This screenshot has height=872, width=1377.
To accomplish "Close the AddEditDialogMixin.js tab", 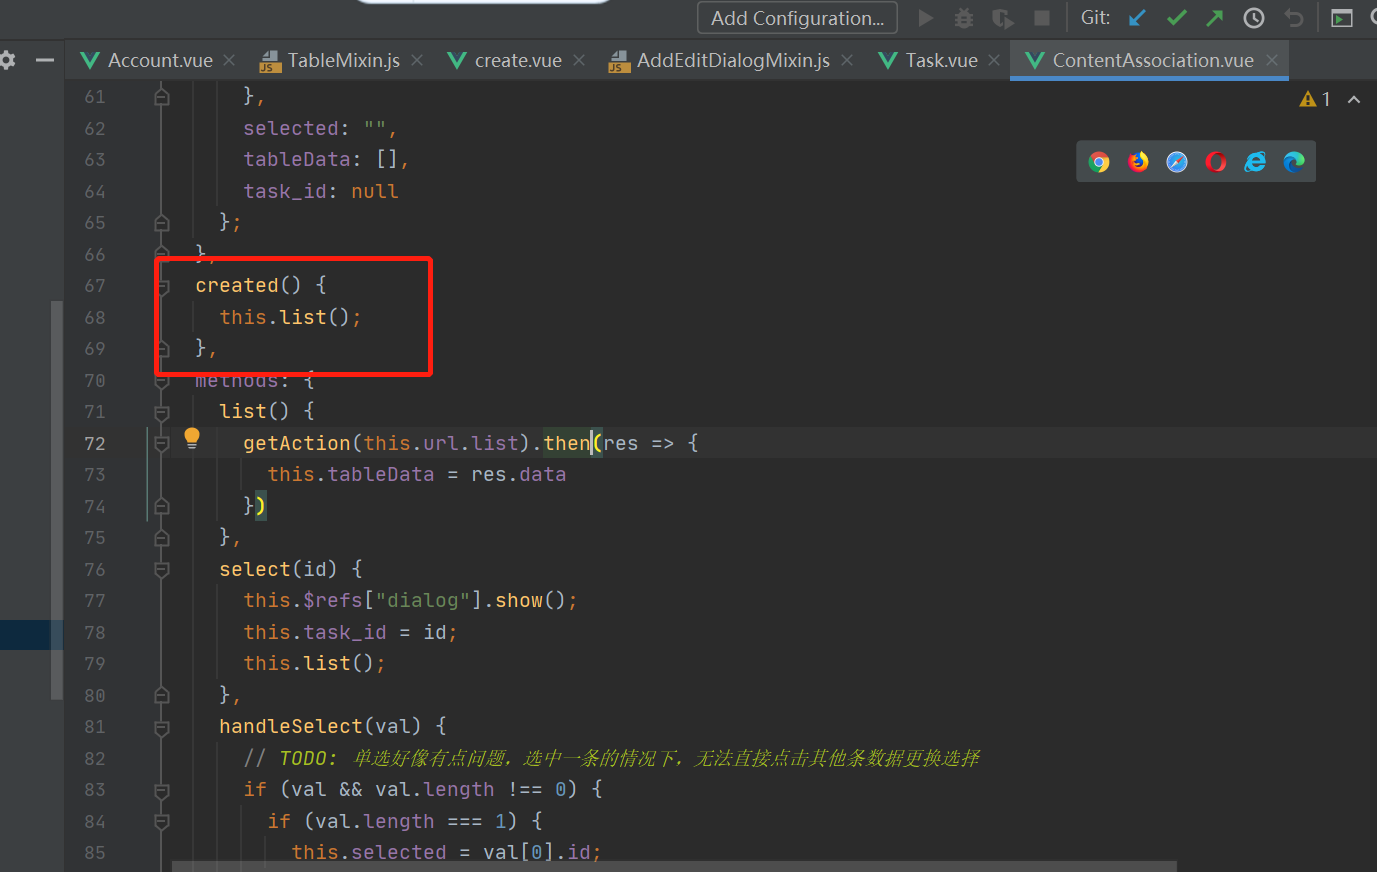I will pyautogui.click(x=847, y=60).
